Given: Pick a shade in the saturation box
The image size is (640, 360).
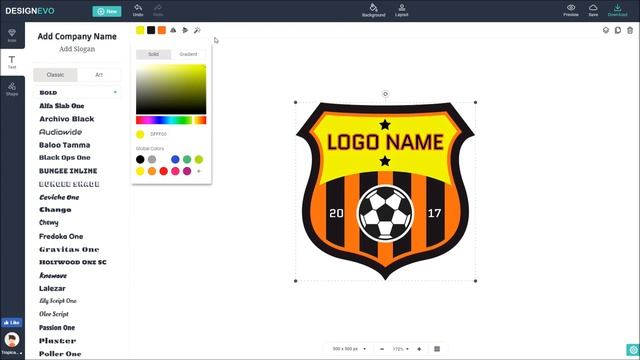Looking at the screenshot, I should (x=171, y=89).
